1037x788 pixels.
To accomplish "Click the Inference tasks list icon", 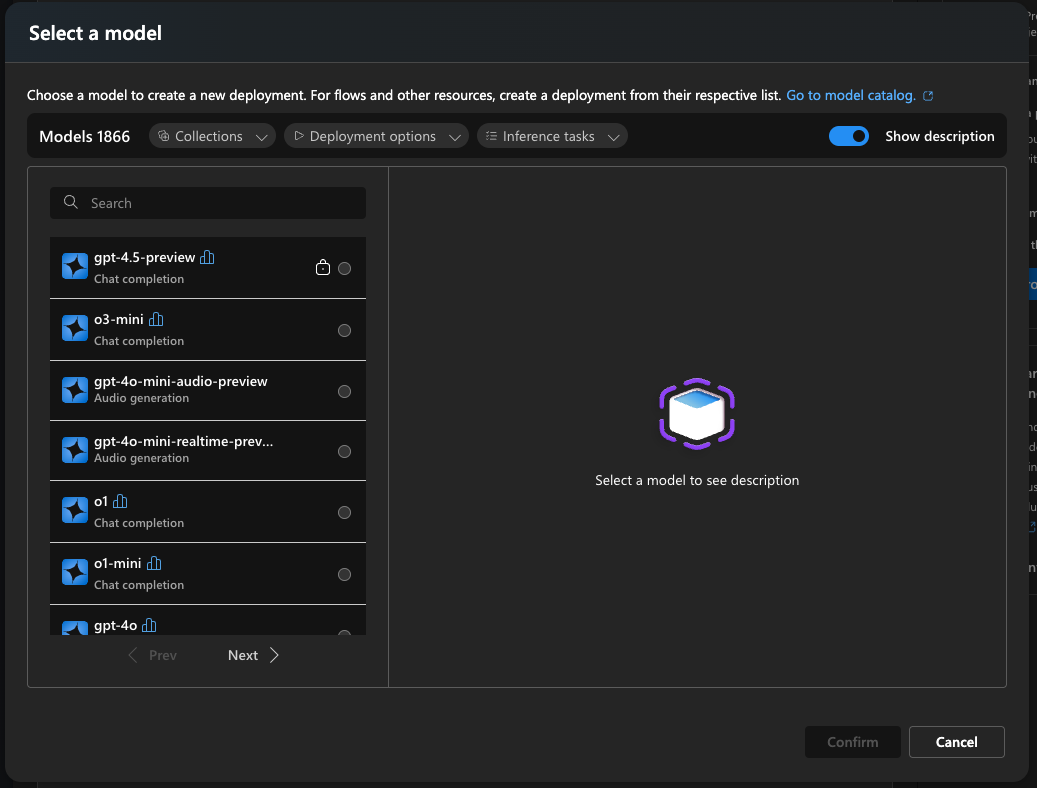I will pos(491,136).
